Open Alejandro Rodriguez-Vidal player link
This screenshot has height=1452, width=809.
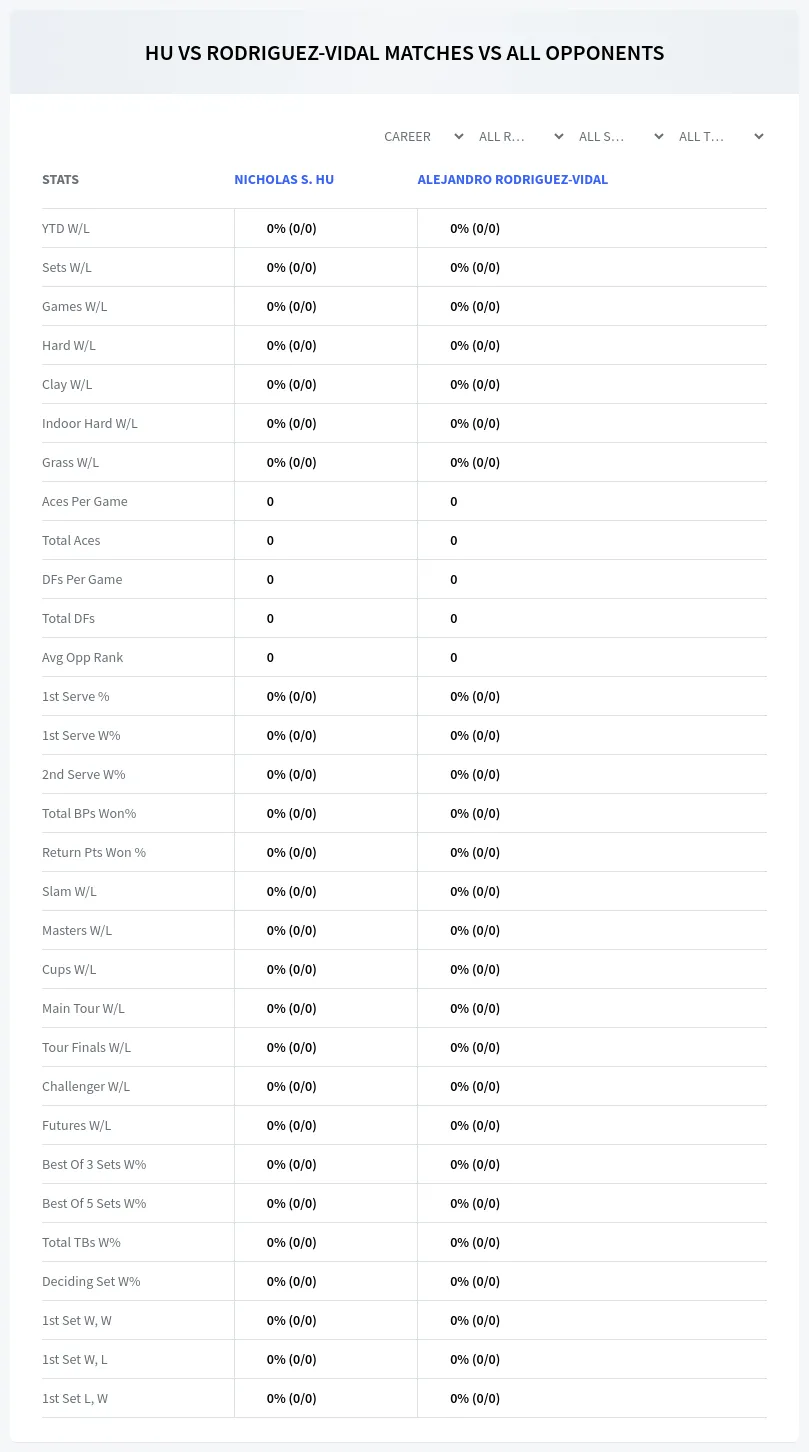513,180
